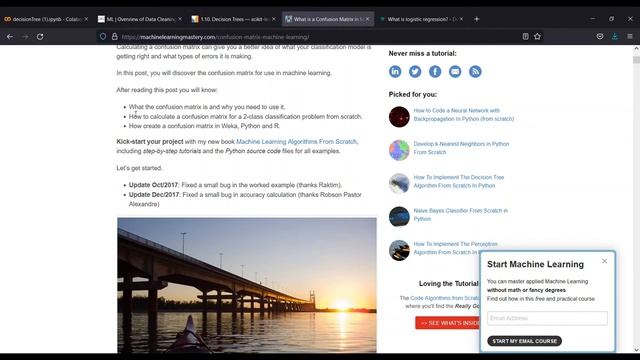The width and height of the screenshot is (640, 360).
Task: Close the ML Overview of Data Cleaning tab
Action: tap(180, 19)
